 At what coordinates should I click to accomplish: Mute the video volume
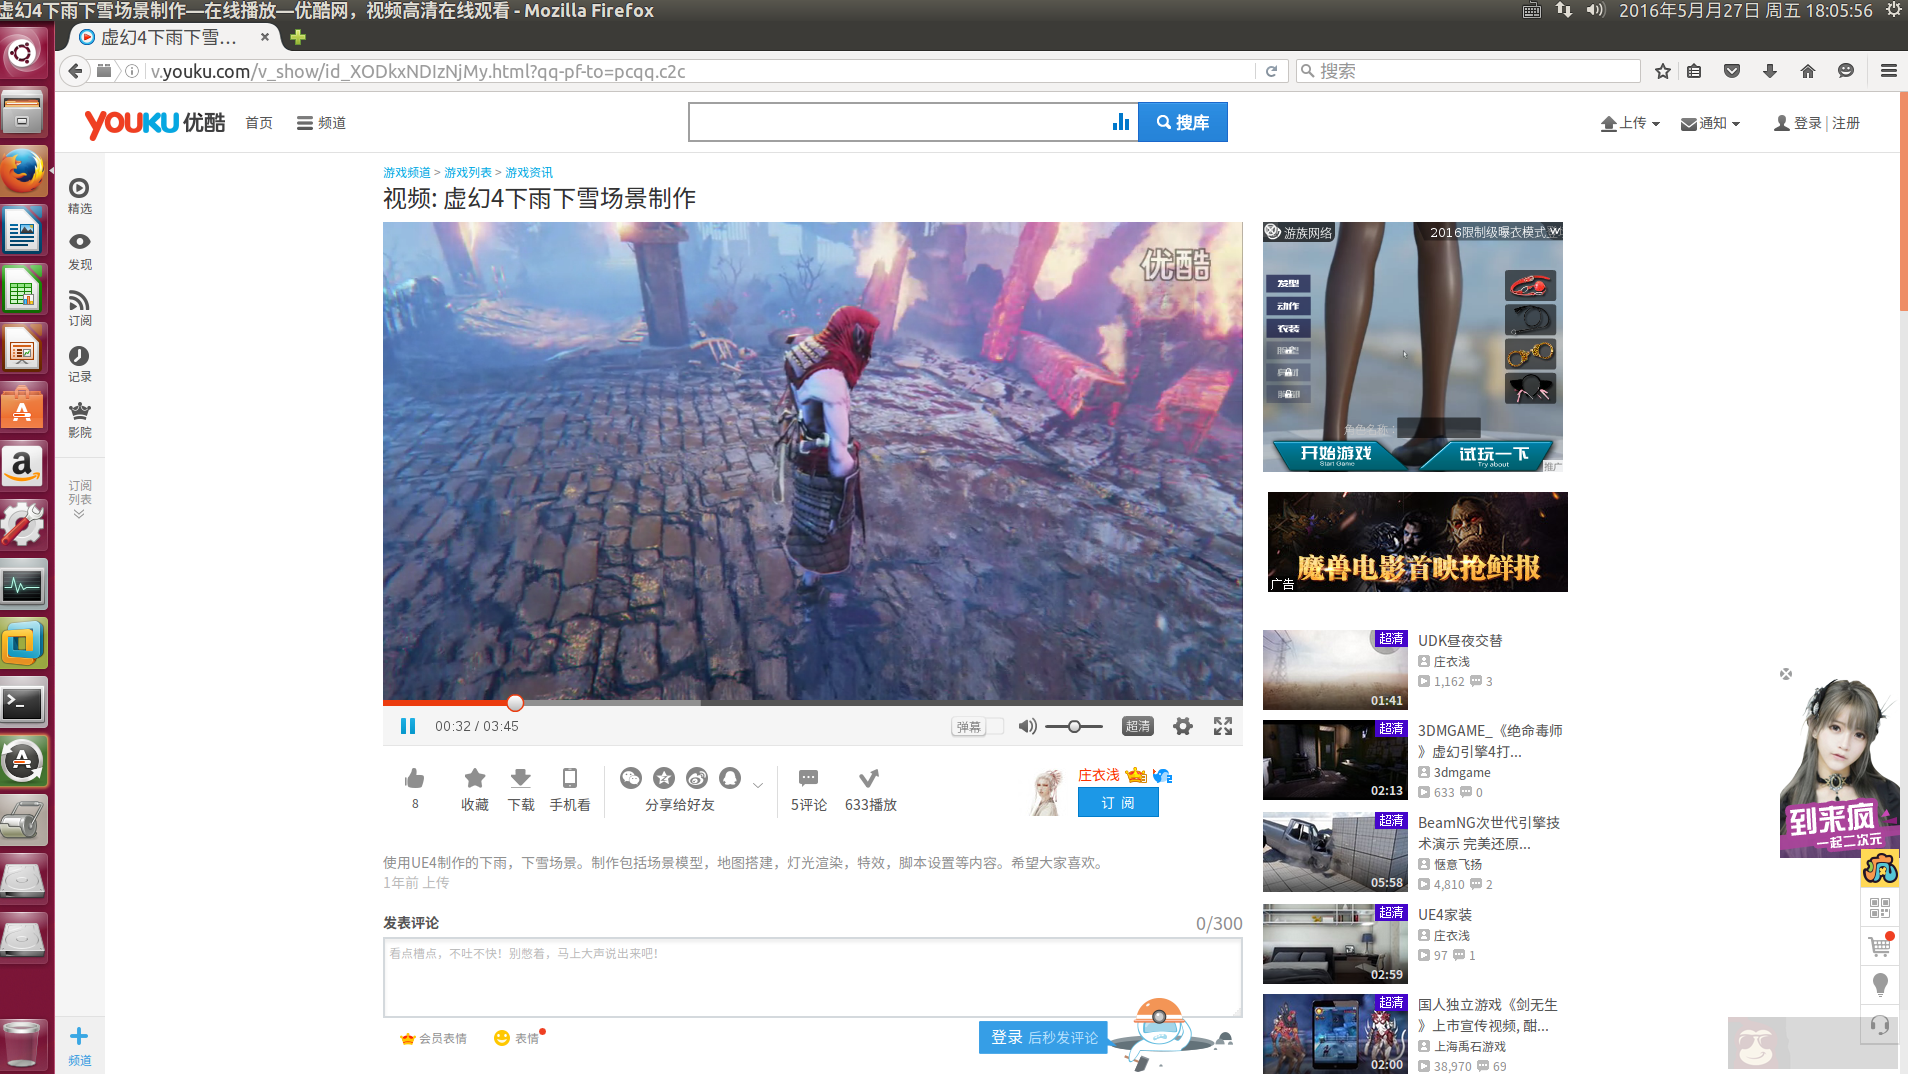coord(1027,726)
